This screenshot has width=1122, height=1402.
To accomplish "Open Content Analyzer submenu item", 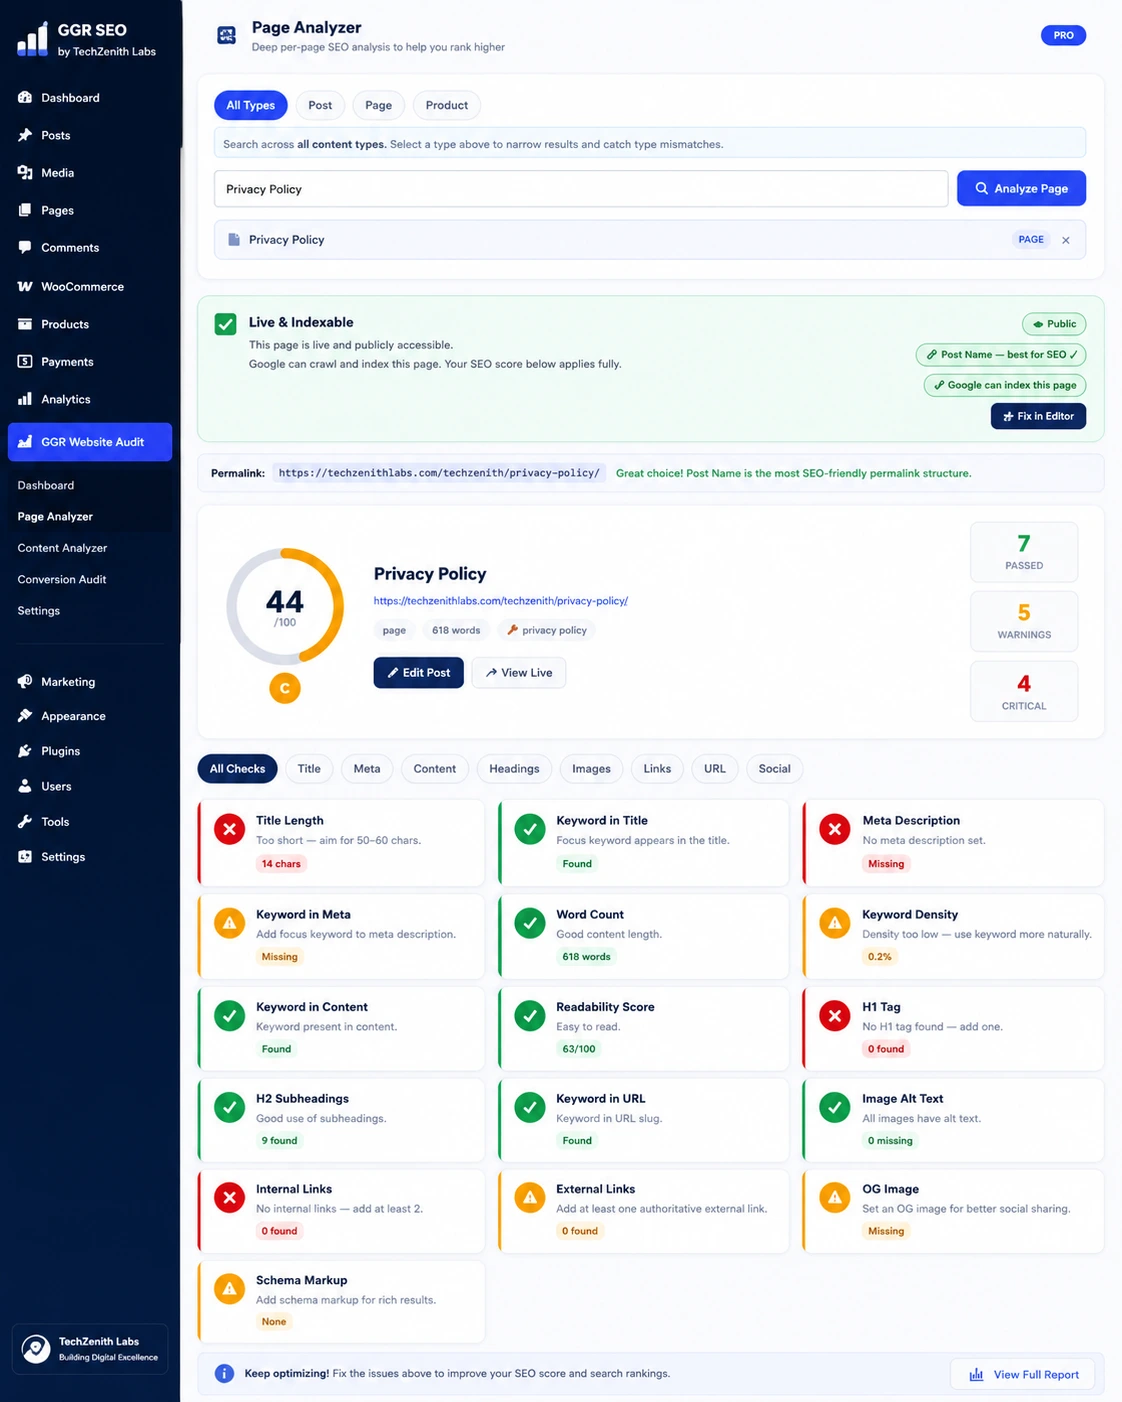I will coord(62,548).
